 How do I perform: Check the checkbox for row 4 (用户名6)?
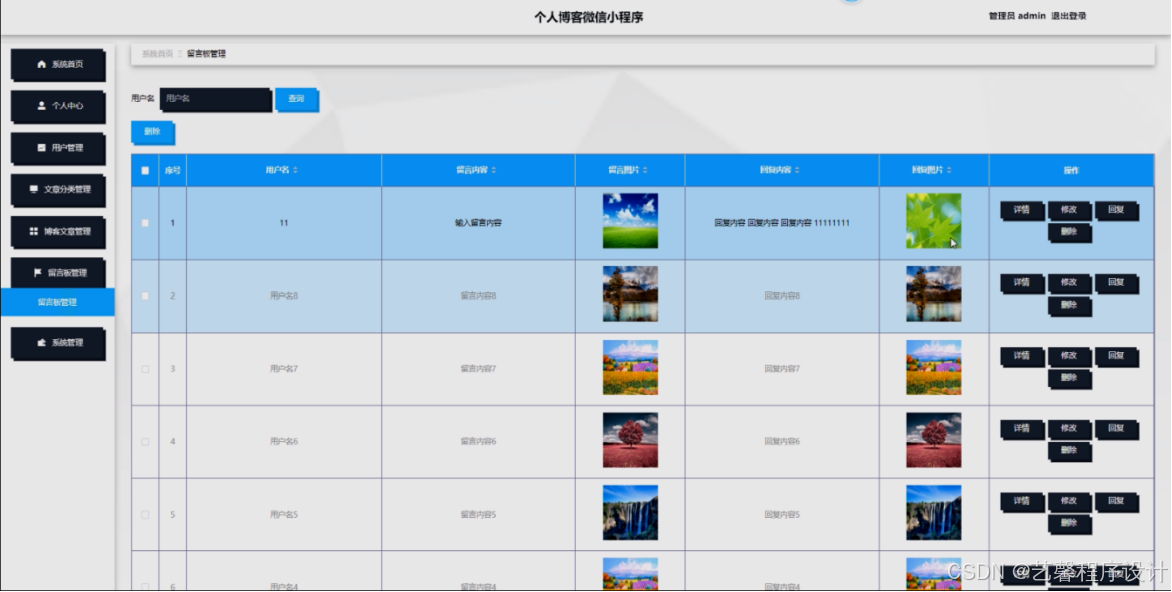point(145,442)
